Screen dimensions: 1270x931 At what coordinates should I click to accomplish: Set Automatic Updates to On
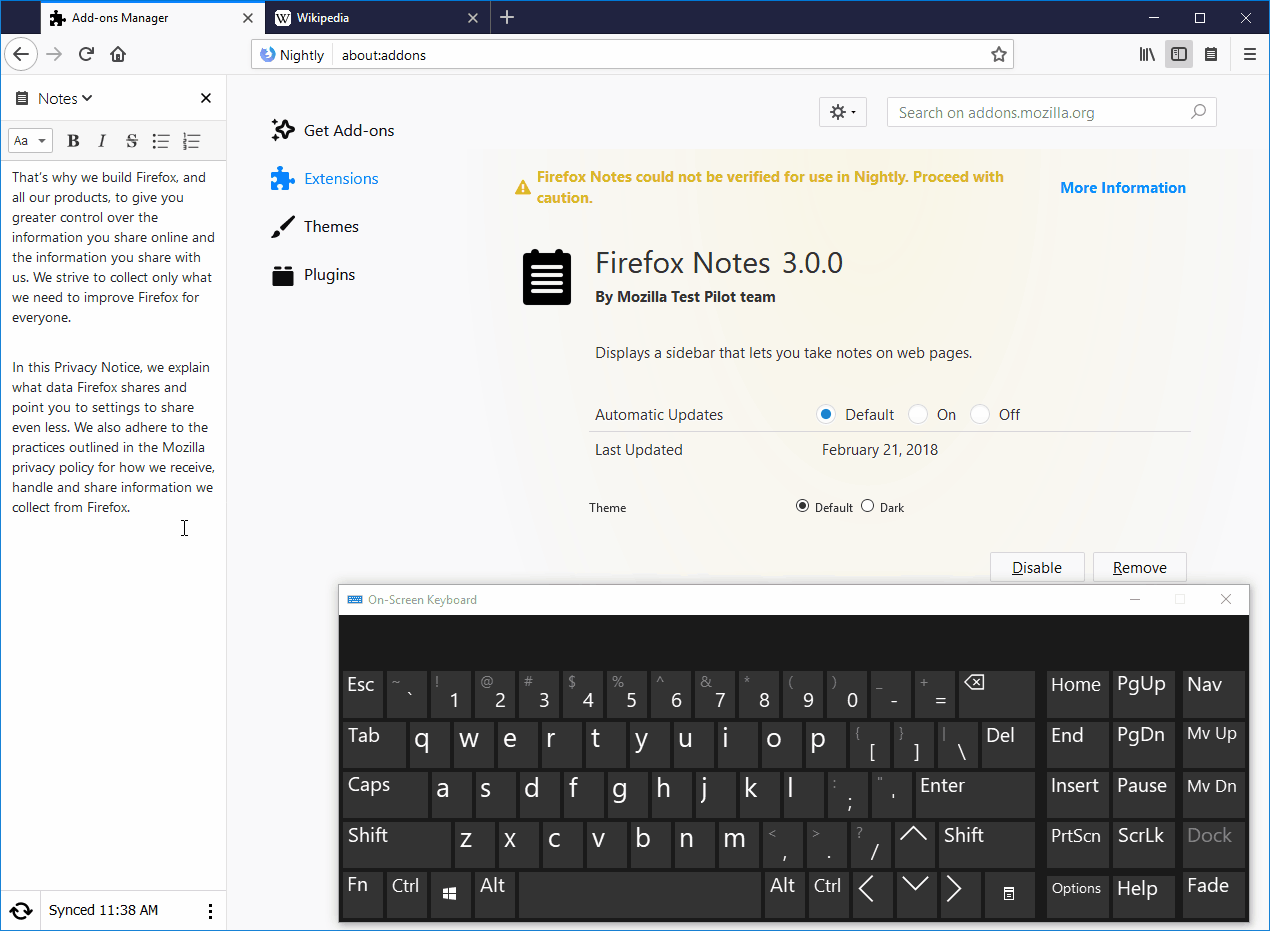click(917, 414)
